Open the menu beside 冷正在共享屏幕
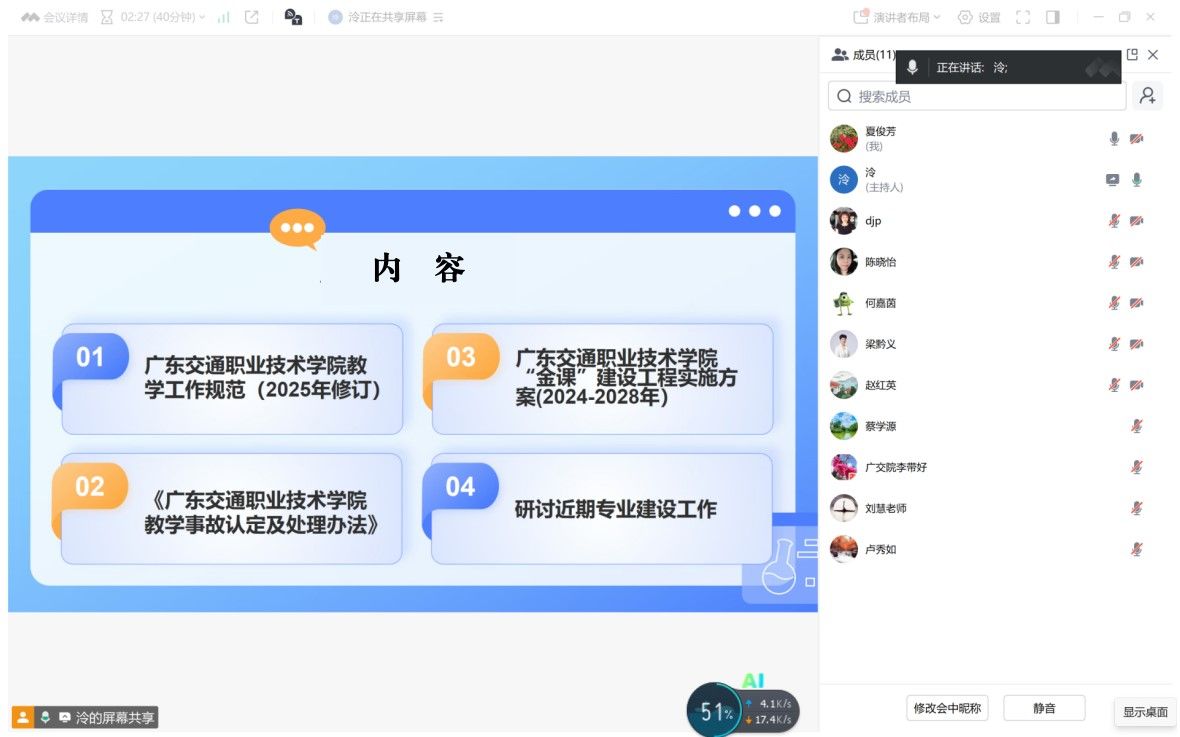Image resolution: width=1180 pixels, height=737 pixels. click(438, 17)
